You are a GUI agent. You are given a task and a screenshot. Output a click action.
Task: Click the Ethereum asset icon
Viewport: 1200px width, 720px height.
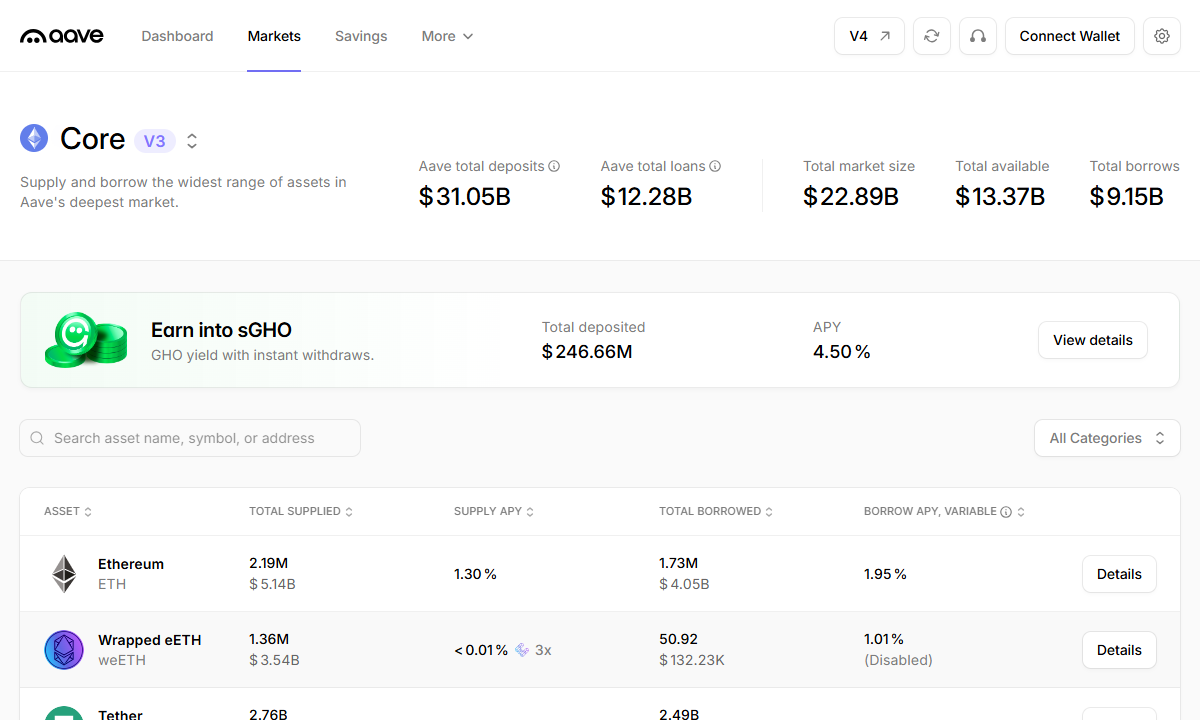click(x=64, y=574)
